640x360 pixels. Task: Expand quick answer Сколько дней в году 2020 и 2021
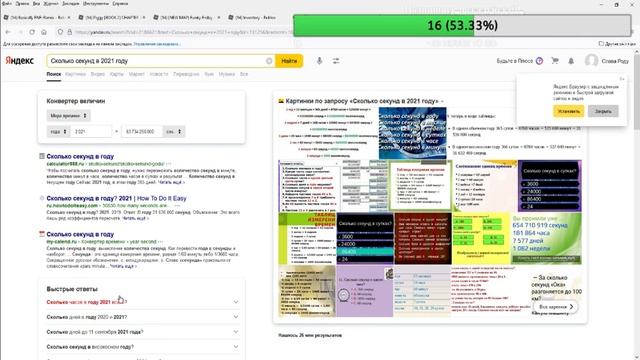142,317
